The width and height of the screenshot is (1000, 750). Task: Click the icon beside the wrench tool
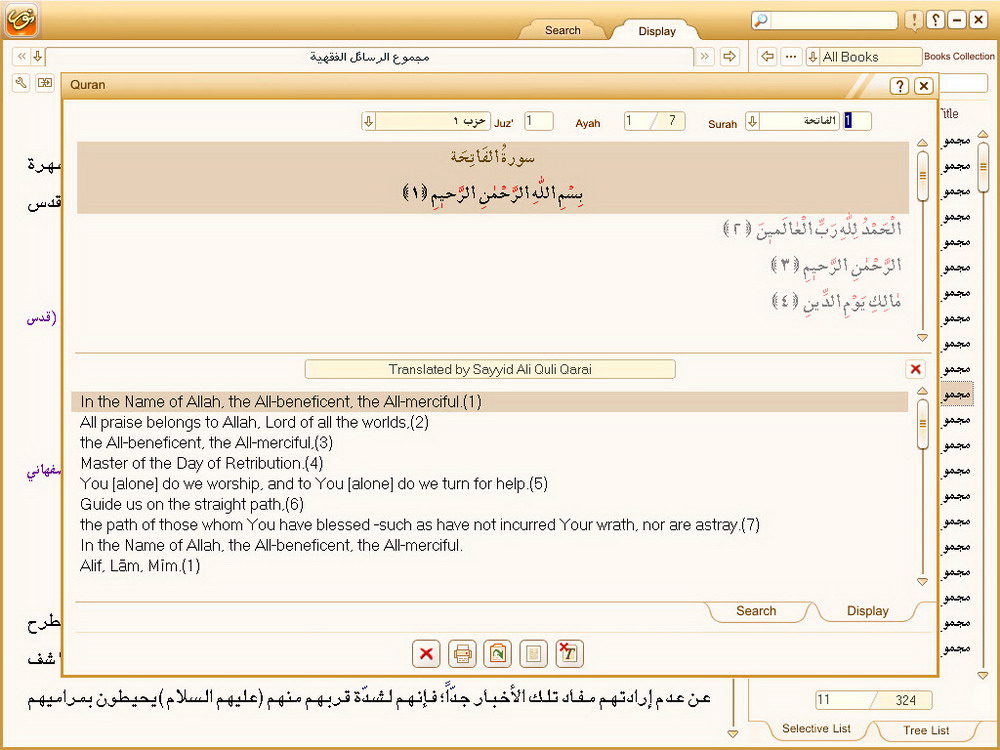[45, 83]
